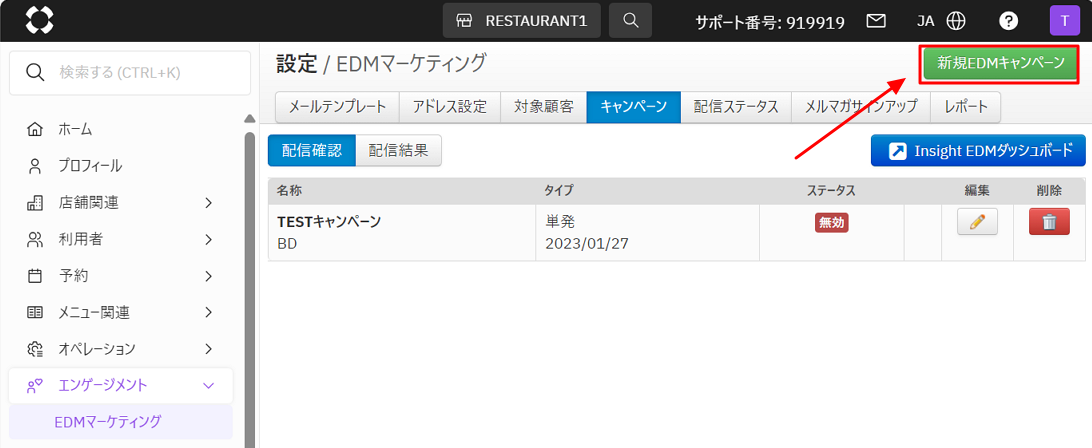Open the purple T user avatar
The image size is (1092, 448).
1064,20
